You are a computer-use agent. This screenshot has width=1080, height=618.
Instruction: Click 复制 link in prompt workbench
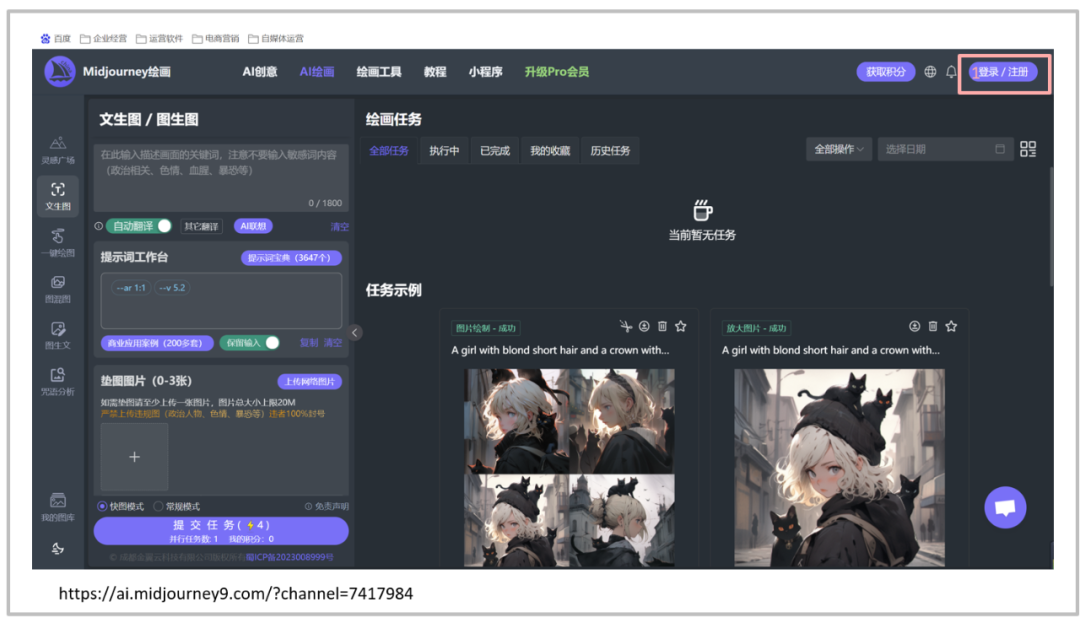309,342
